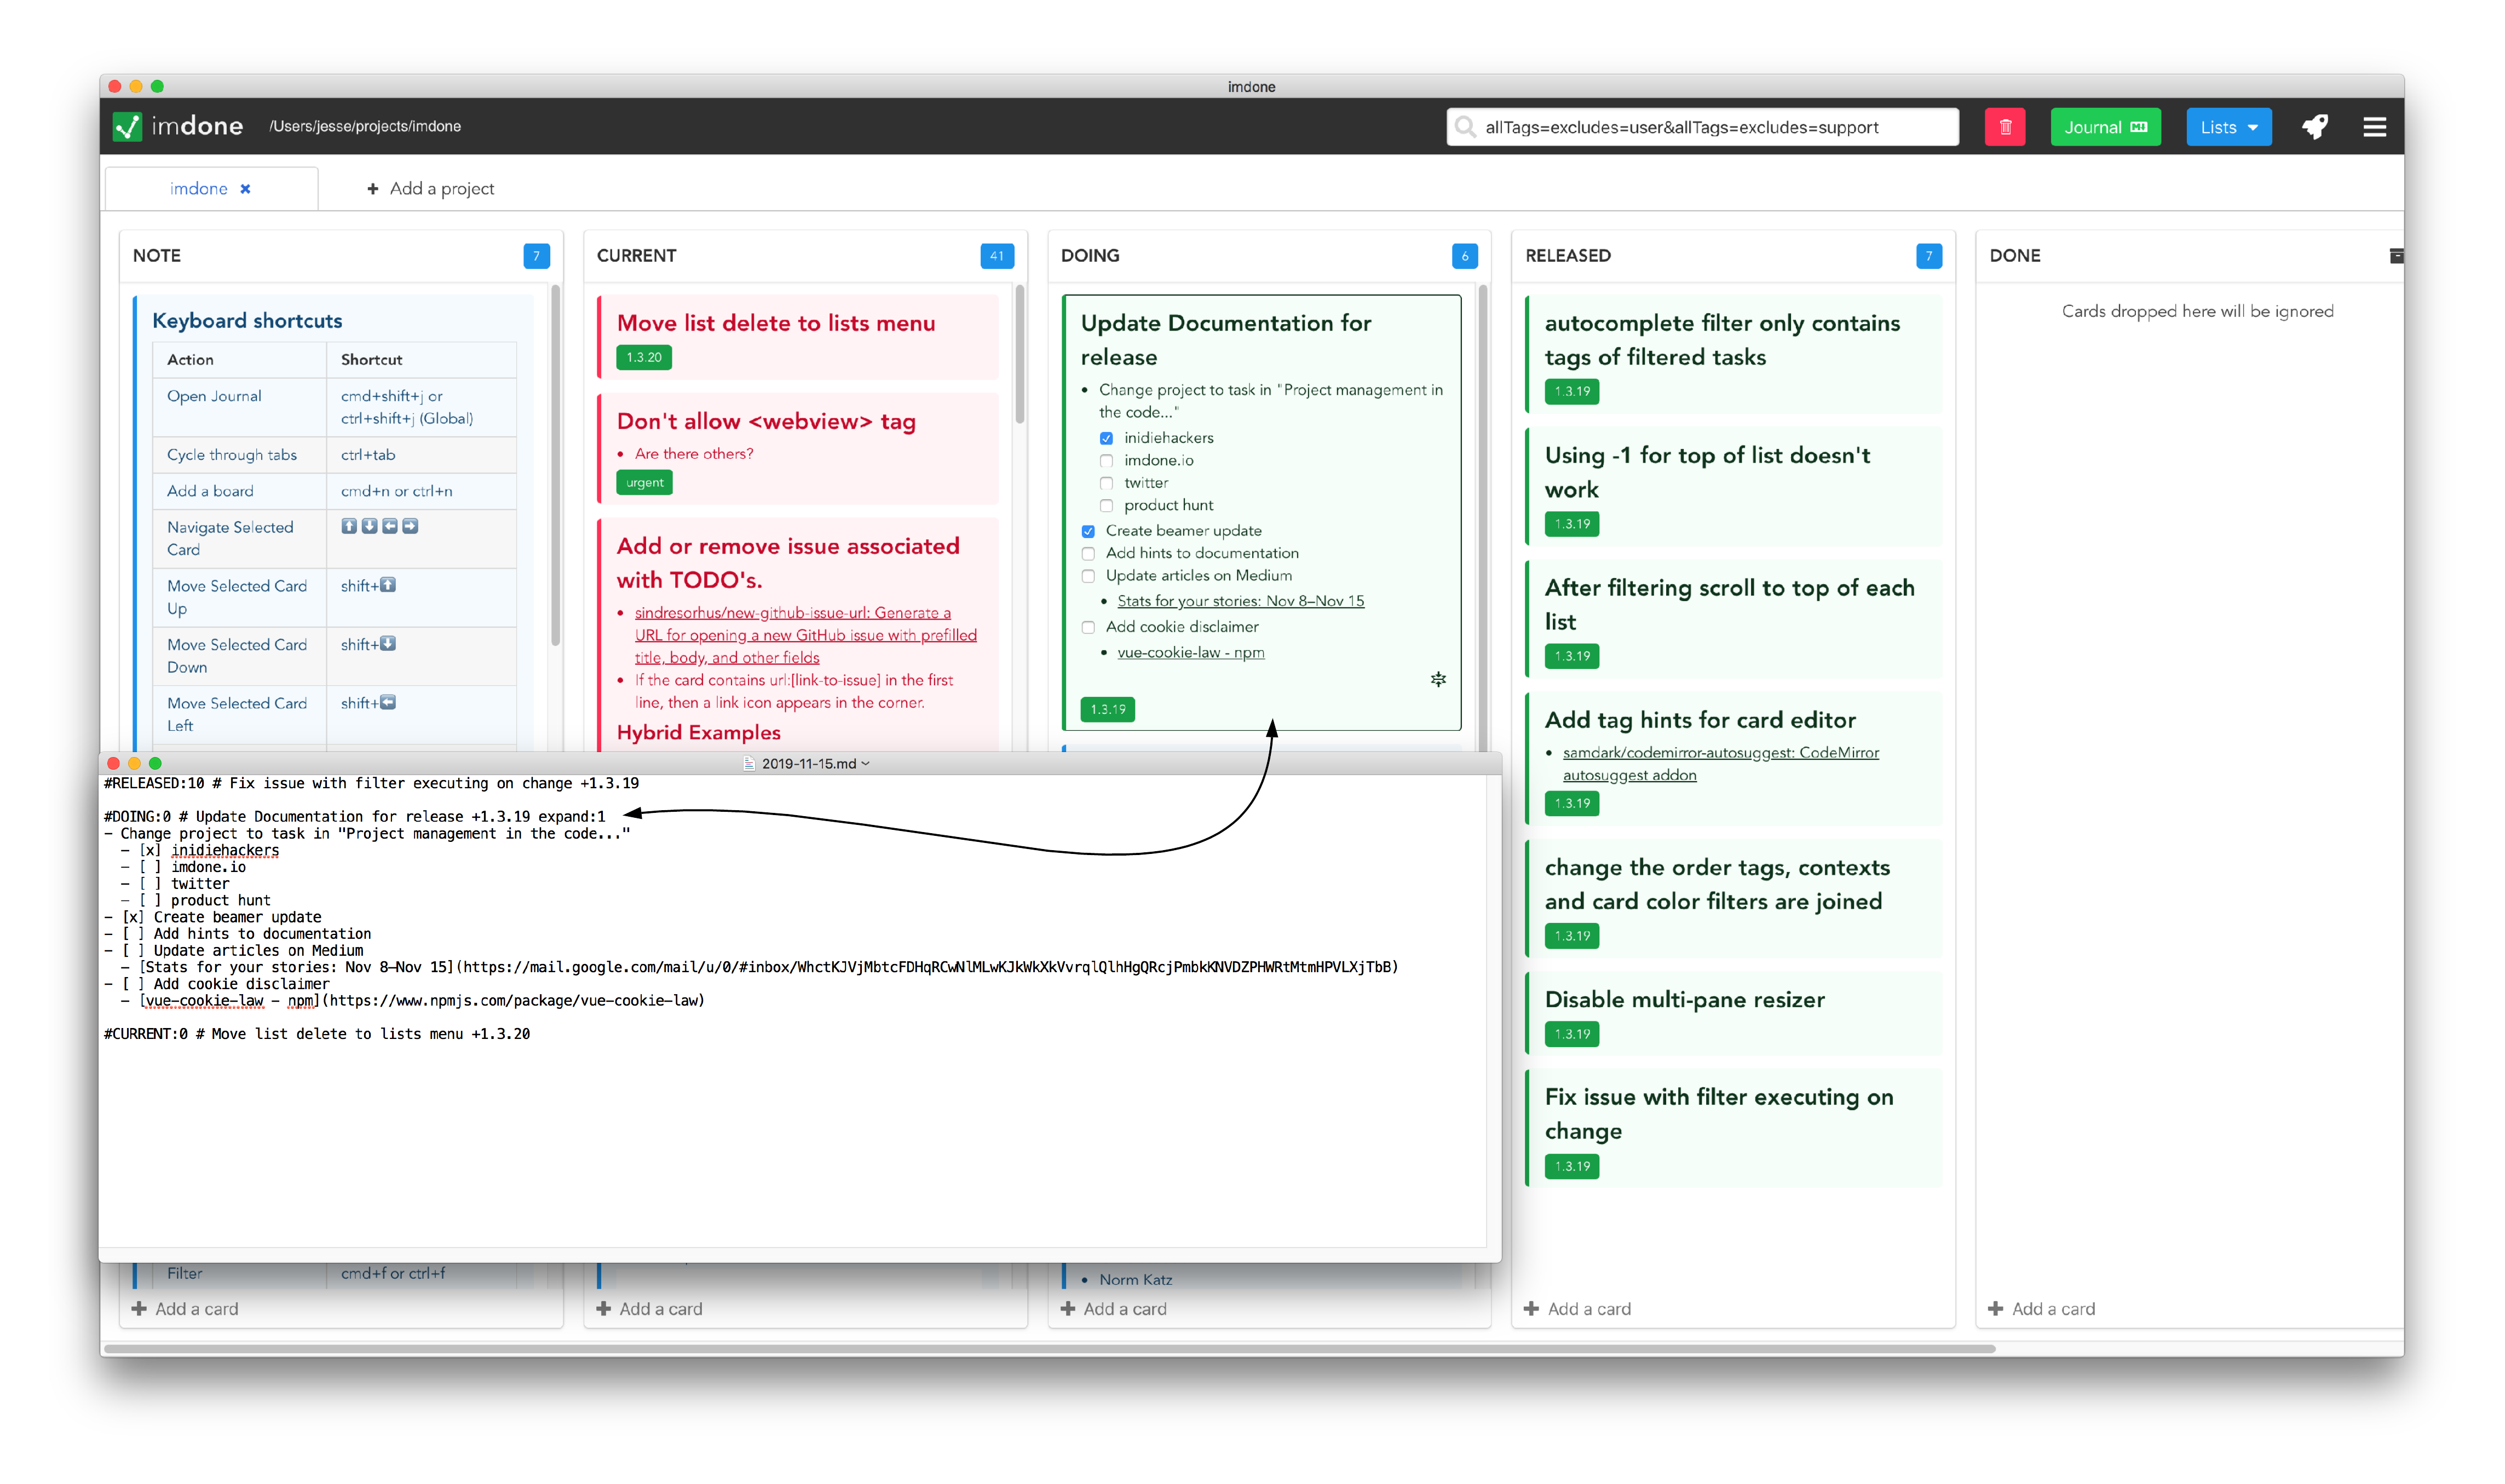
Task: Select card Don't allow webview tag
Action: tap(797, 448)
